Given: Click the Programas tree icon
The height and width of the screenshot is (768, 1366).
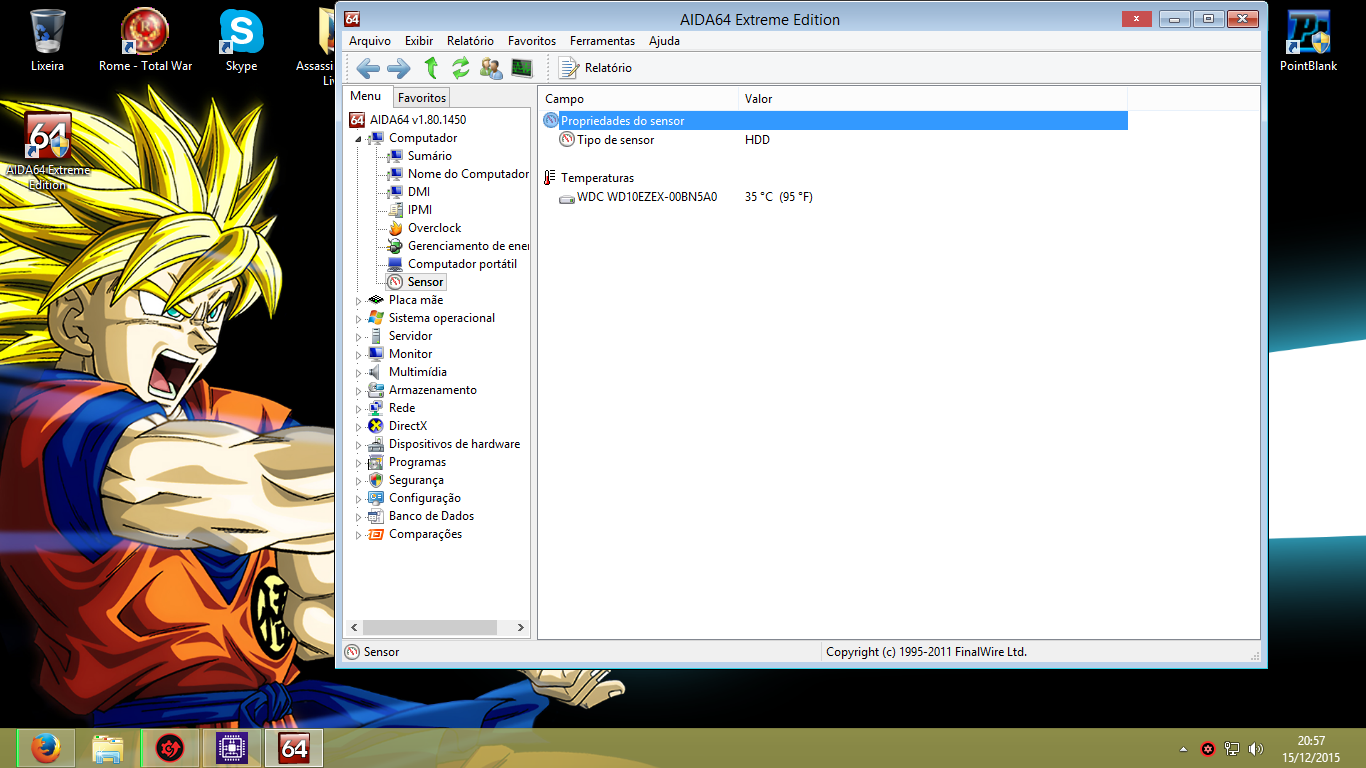Looking at the screenshot, I should [x=376, y=462].
